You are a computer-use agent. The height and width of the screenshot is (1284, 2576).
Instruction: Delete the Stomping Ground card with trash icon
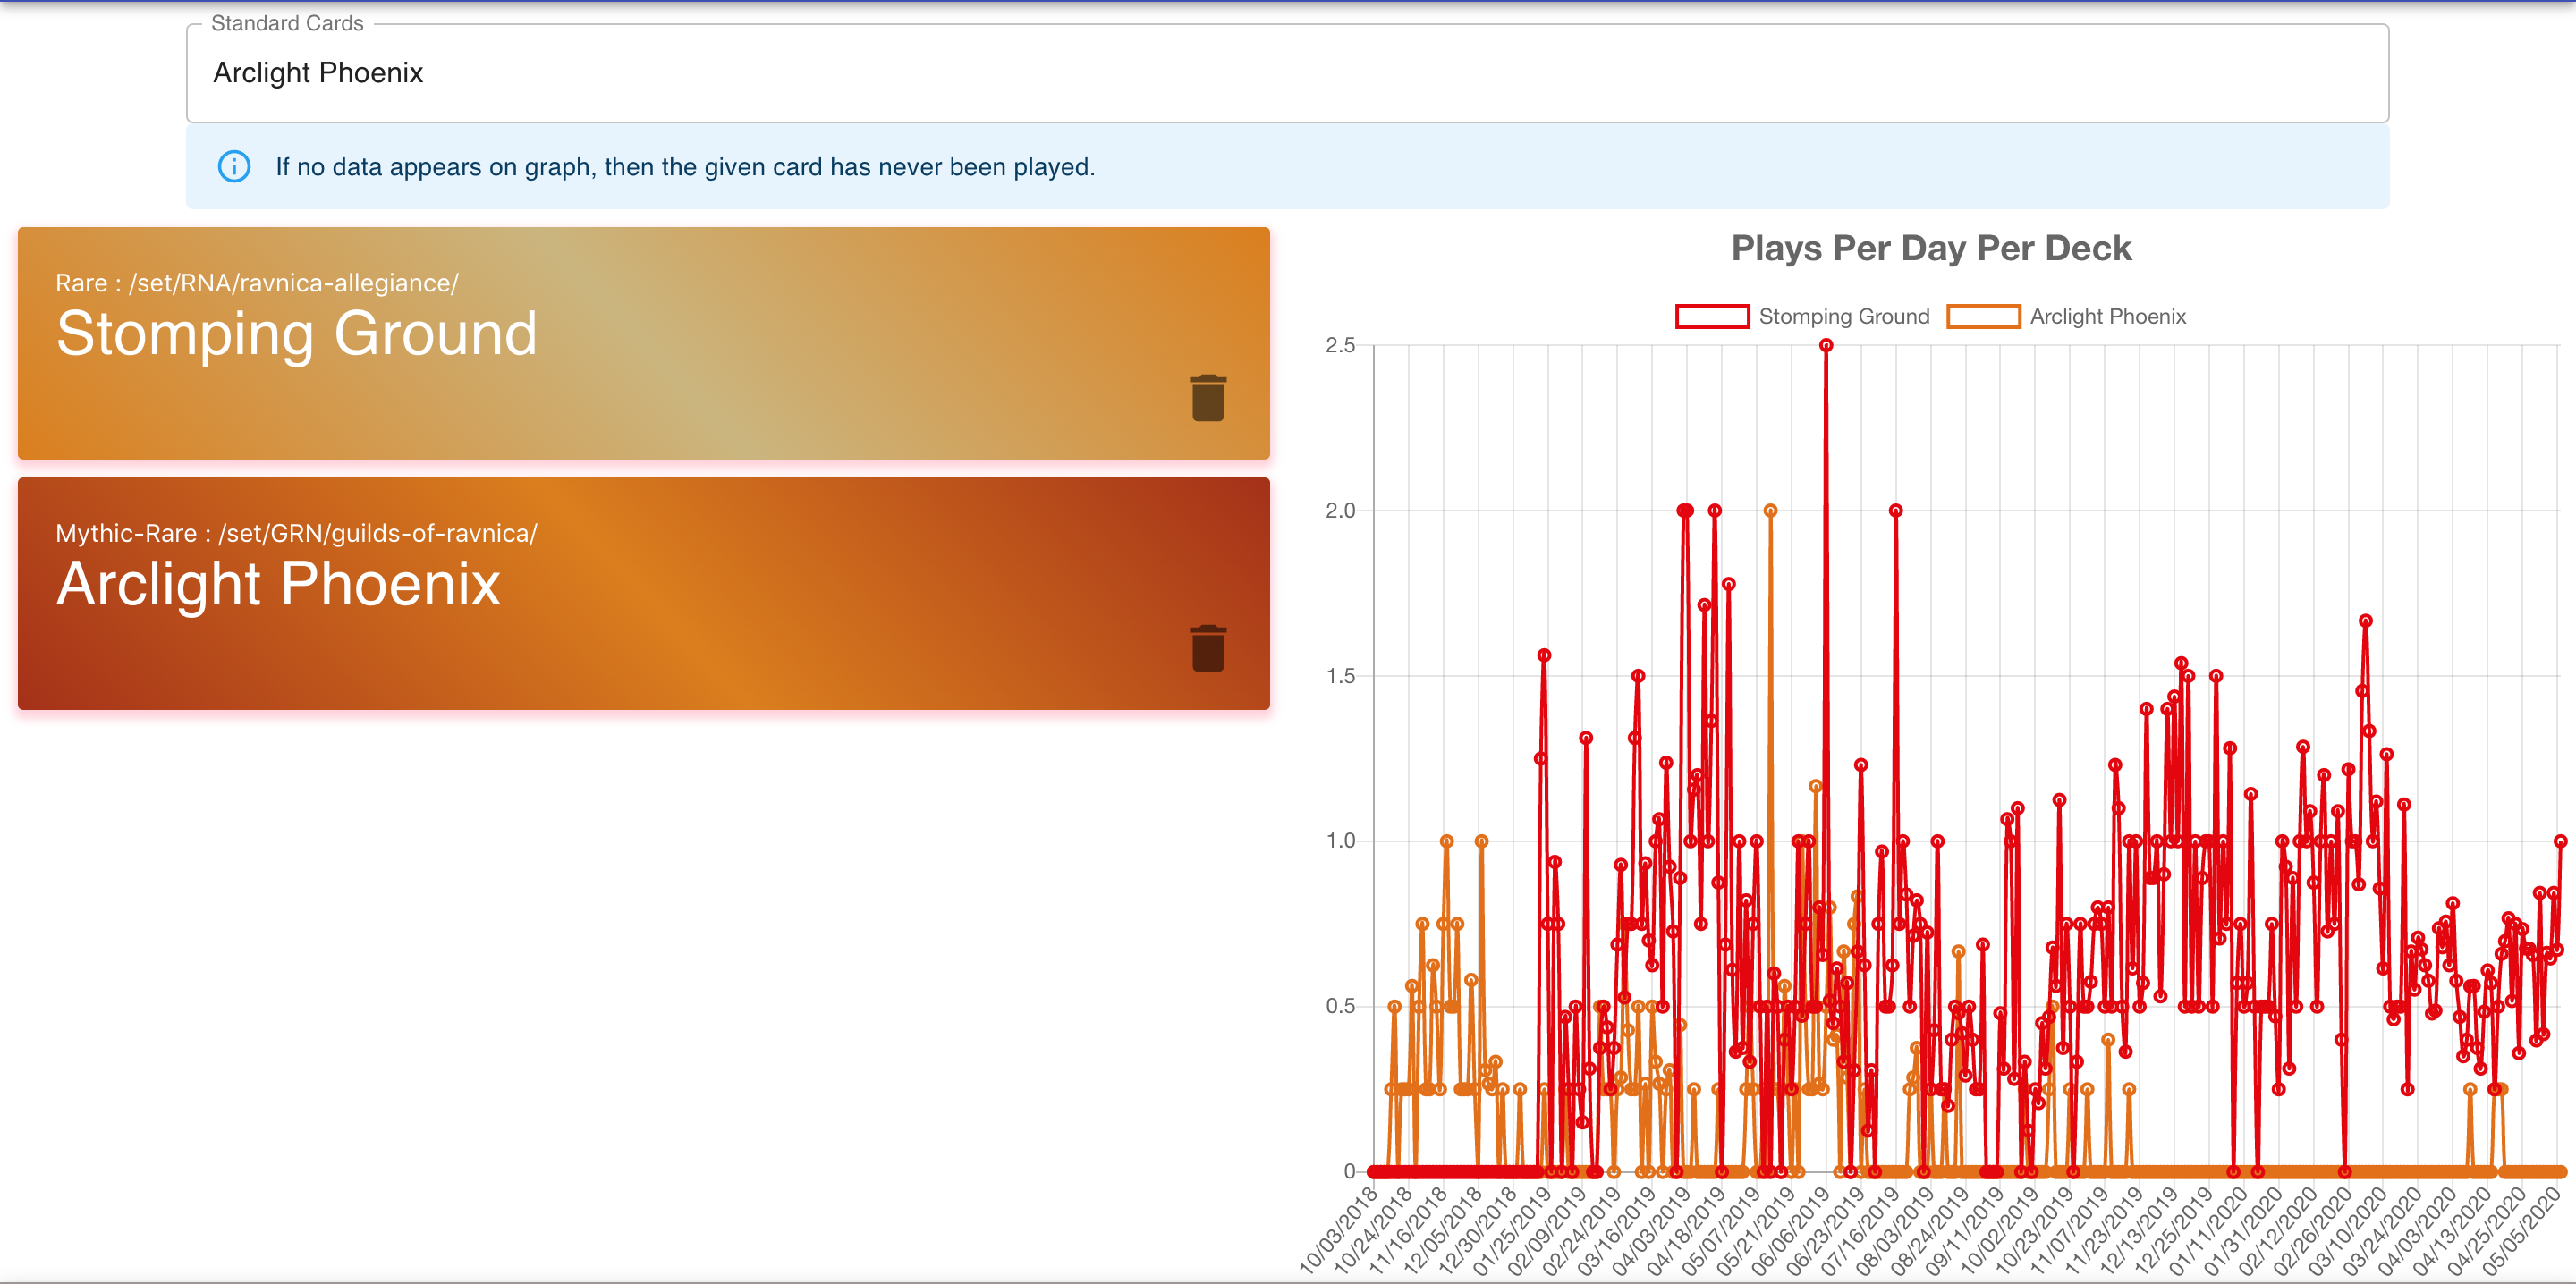coord(1208,398)
